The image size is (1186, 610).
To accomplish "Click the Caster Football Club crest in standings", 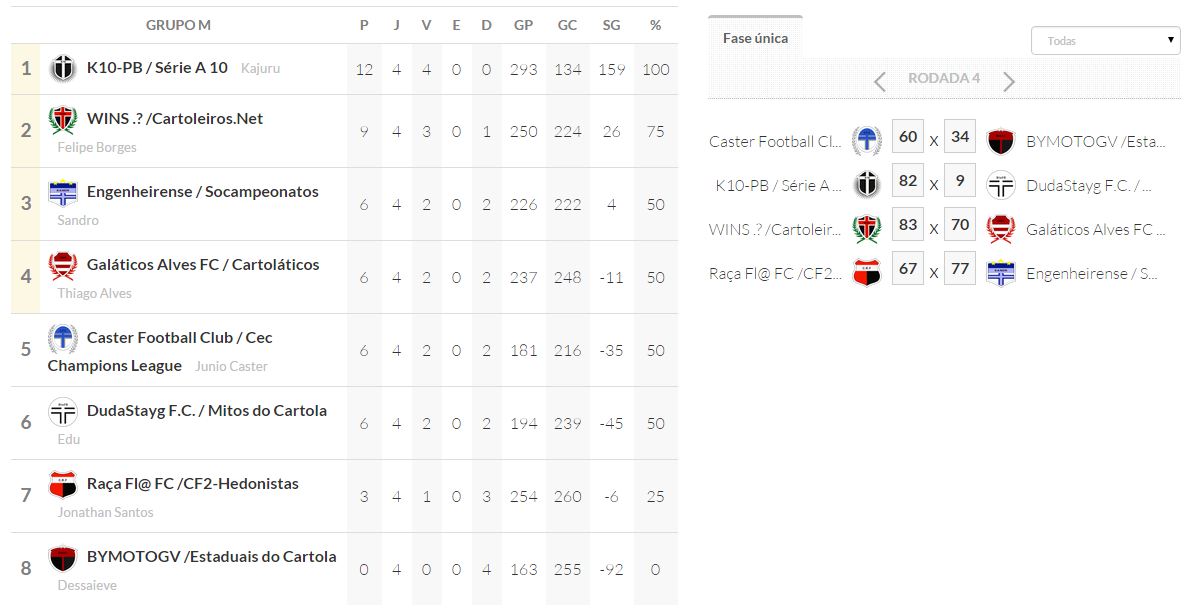I will click(63, 339).
